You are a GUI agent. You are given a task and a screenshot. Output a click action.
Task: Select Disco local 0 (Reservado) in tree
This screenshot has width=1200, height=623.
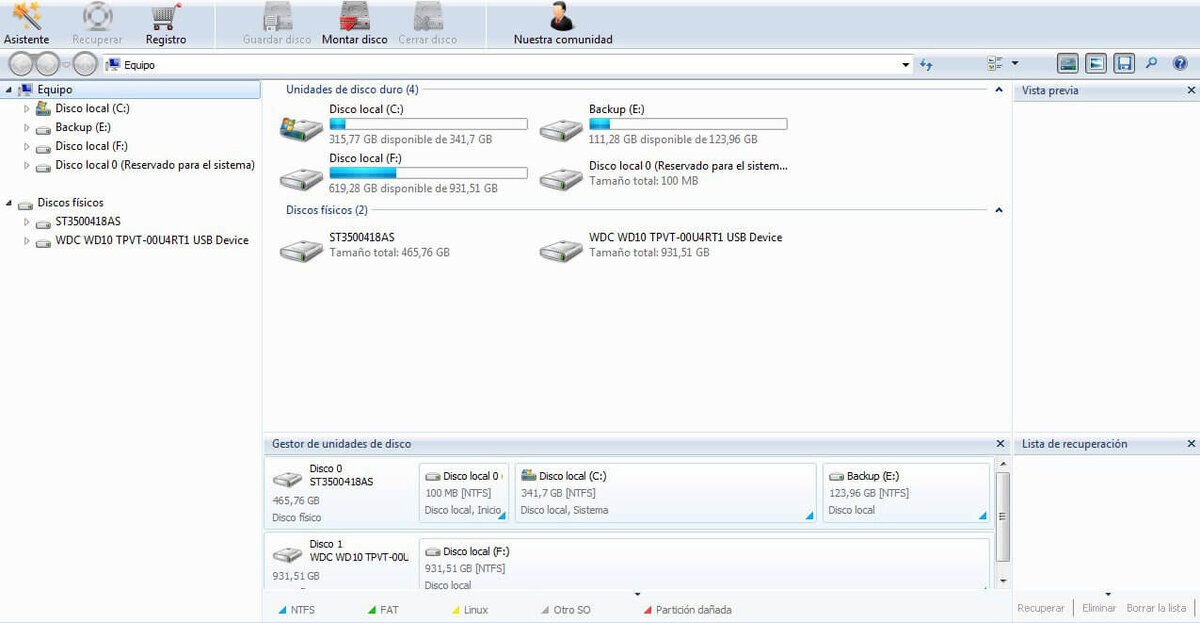pyautogui.click(x=155, y=165)
